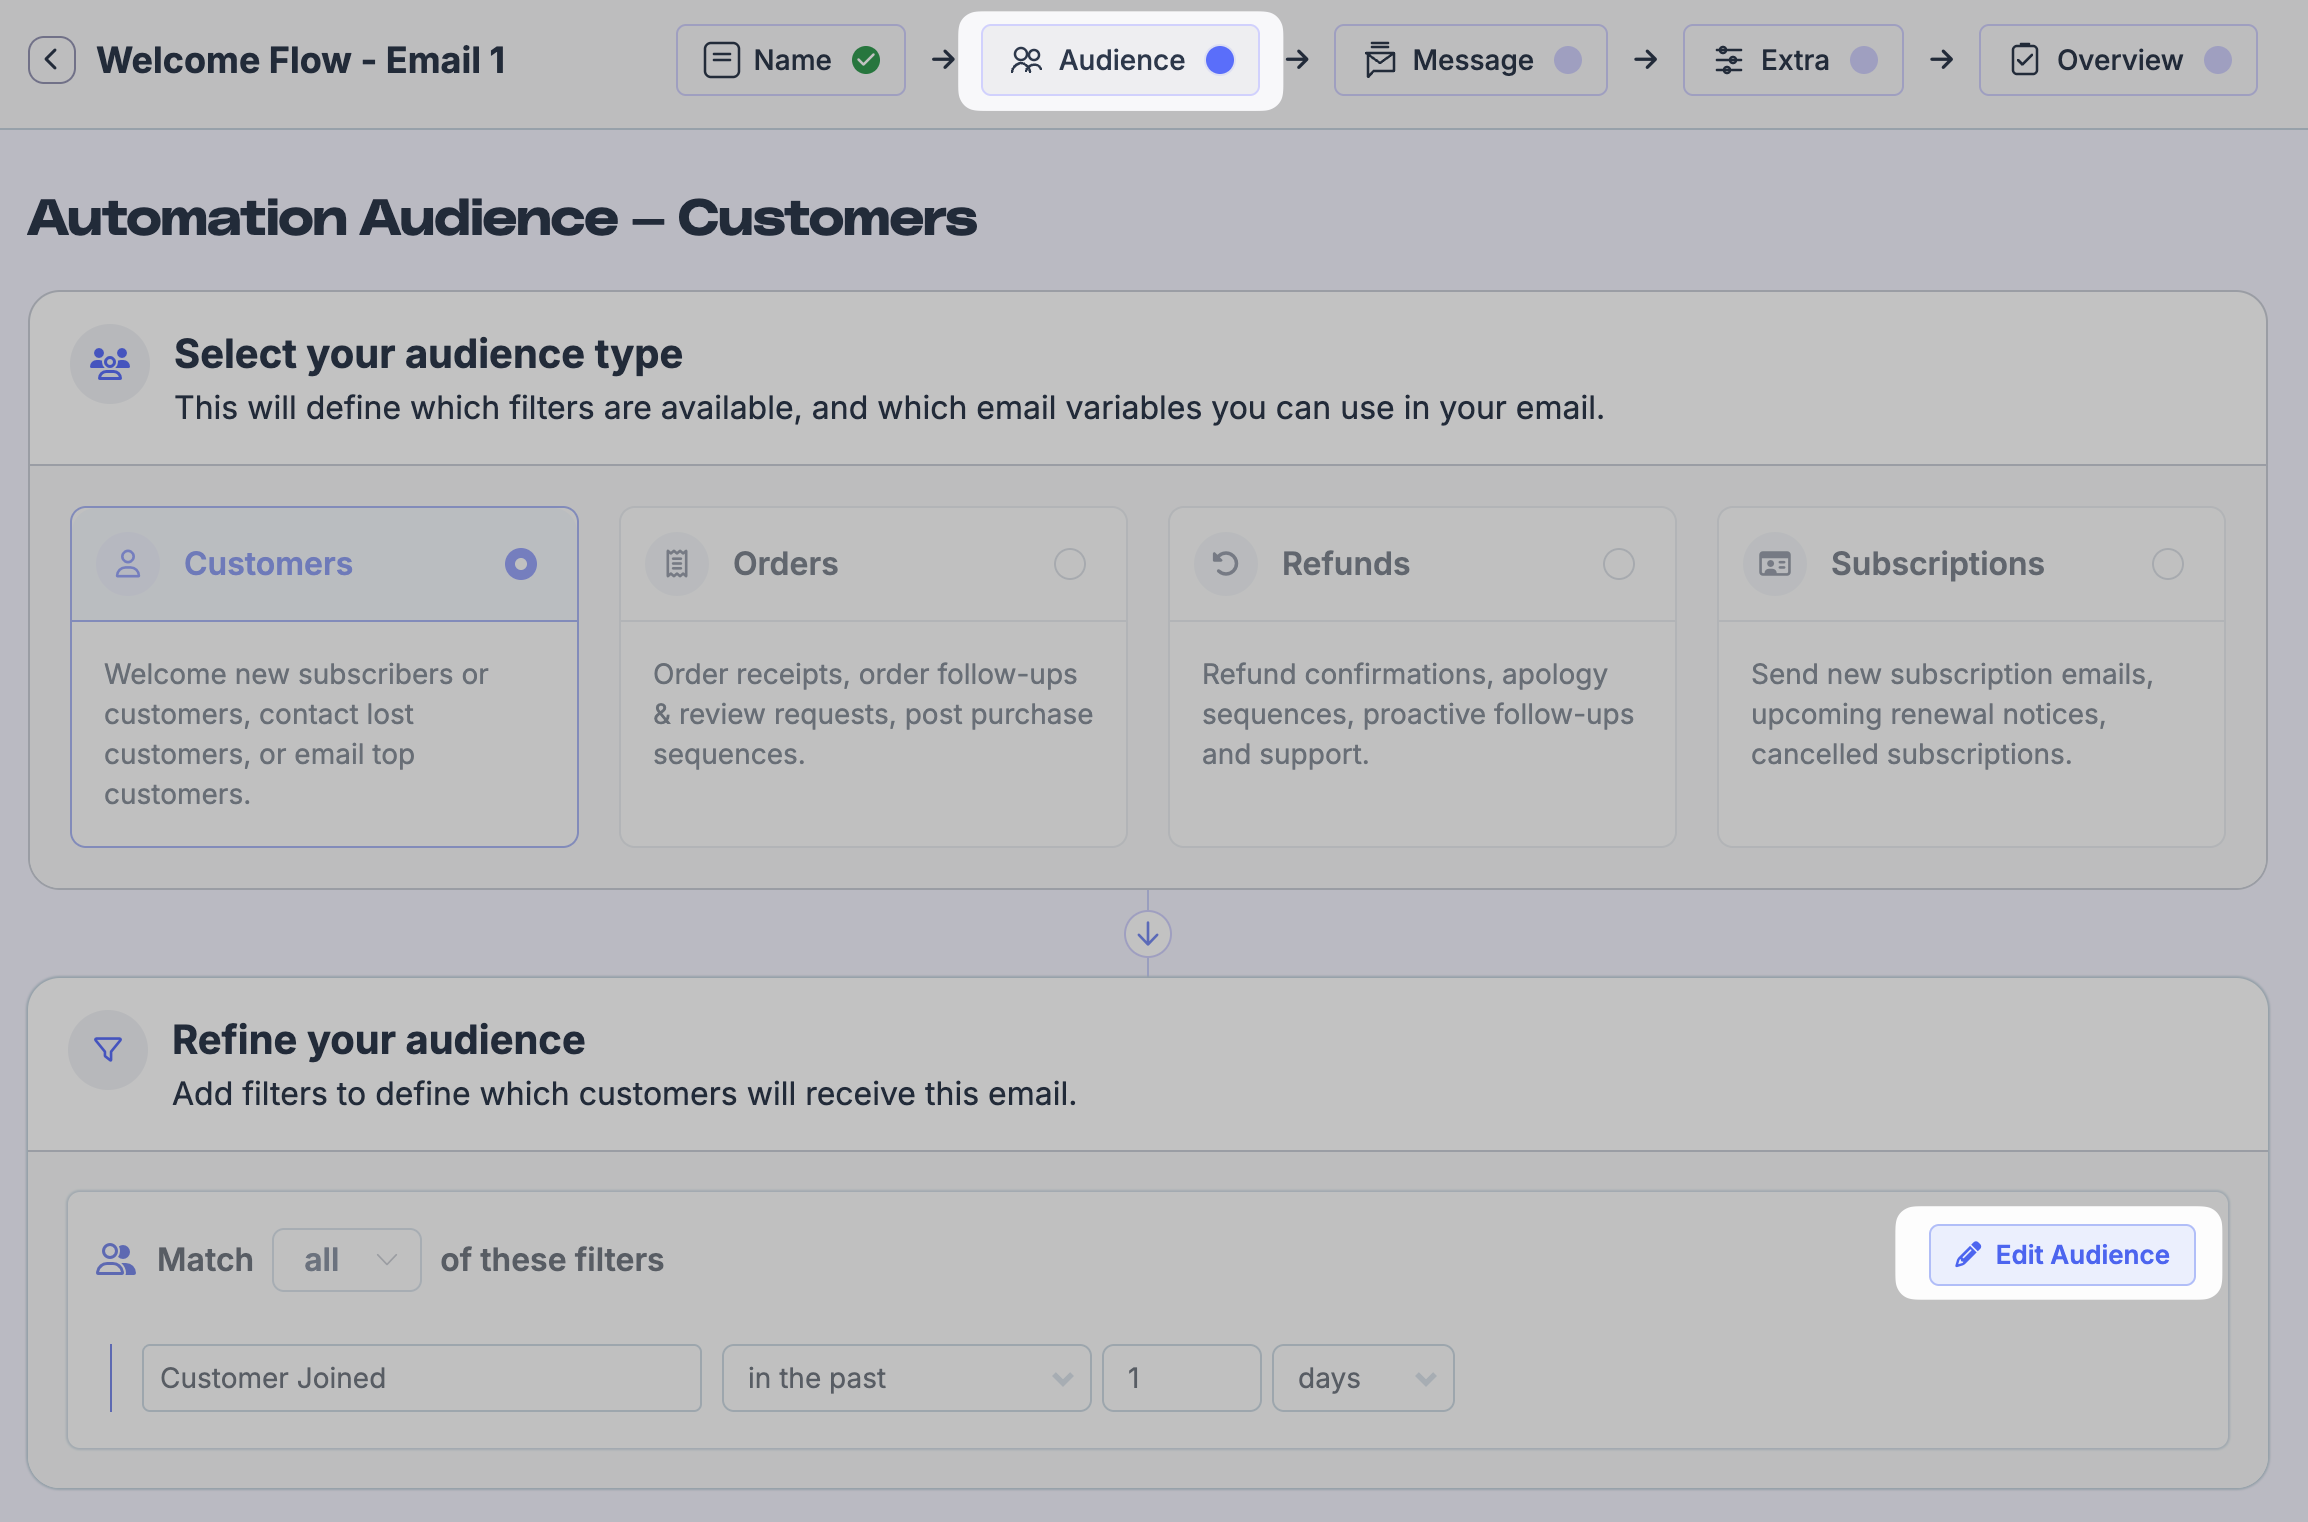
Task: Click the users icon next to Match
Action: [x=116, y=1259]
